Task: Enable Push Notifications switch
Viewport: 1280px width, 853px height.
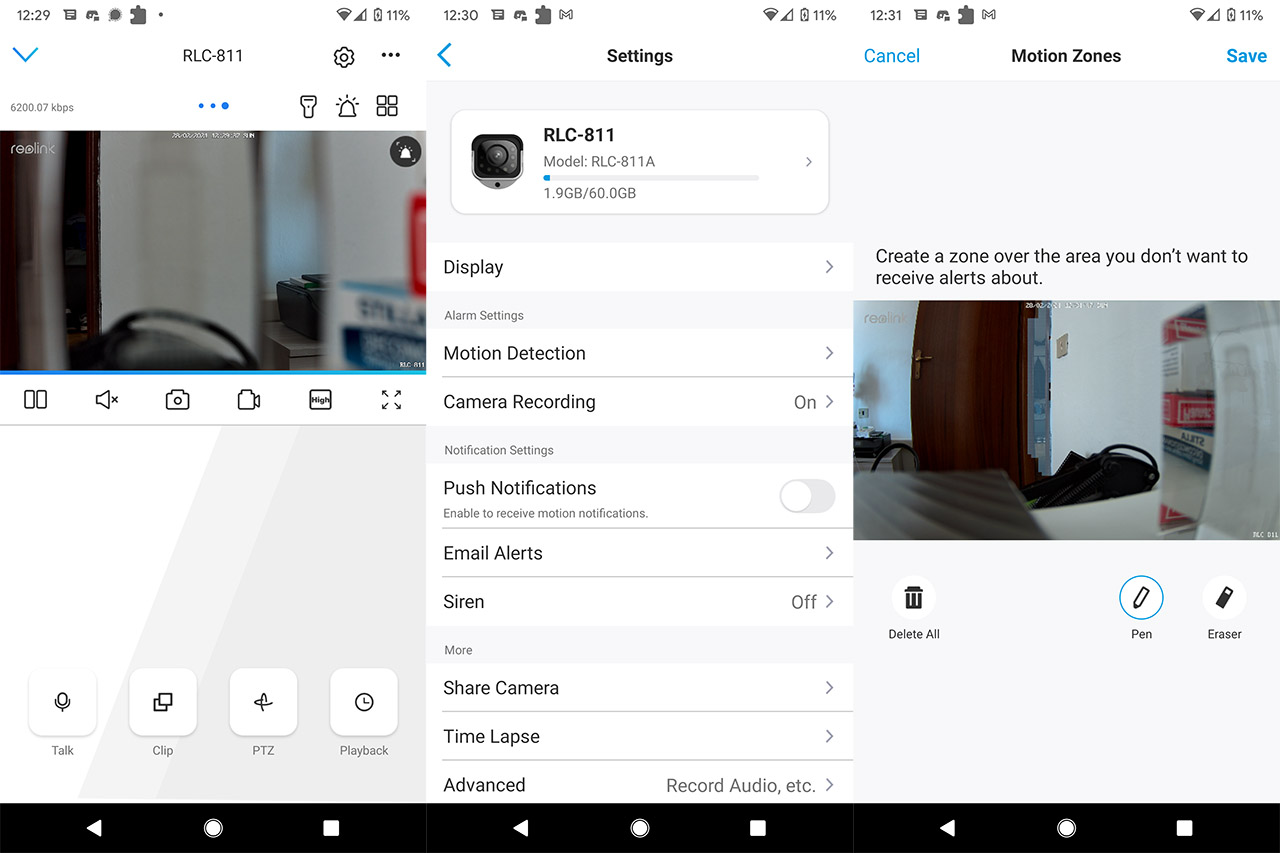Action: (807, 496)
